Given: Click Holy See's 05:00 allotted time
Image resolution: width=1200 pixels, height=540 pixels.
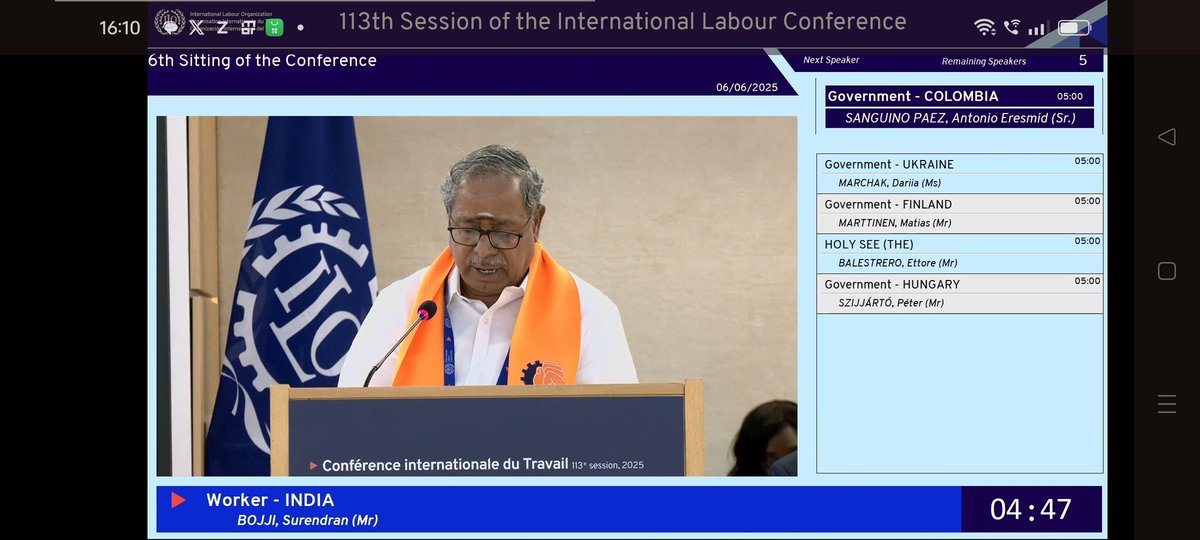Looking at the screenshot, I should (x=1087, y=241).
